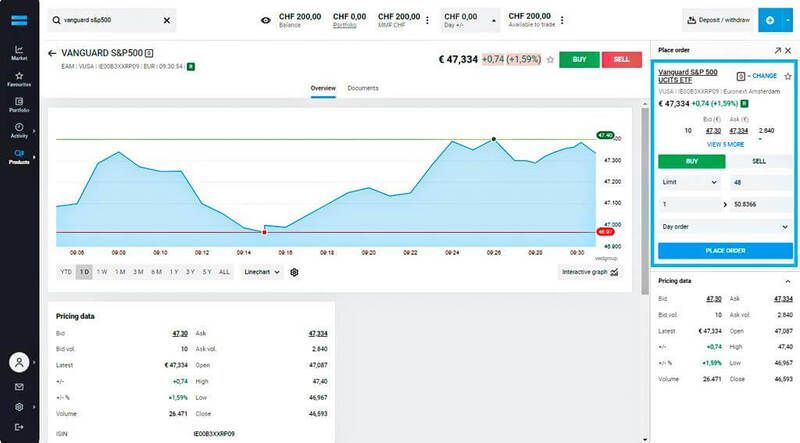The width and height of the screenshot is (800, 443).
Task: Open Activity in the sidebar
Action: pyautogui.click(x=19, y=131)
